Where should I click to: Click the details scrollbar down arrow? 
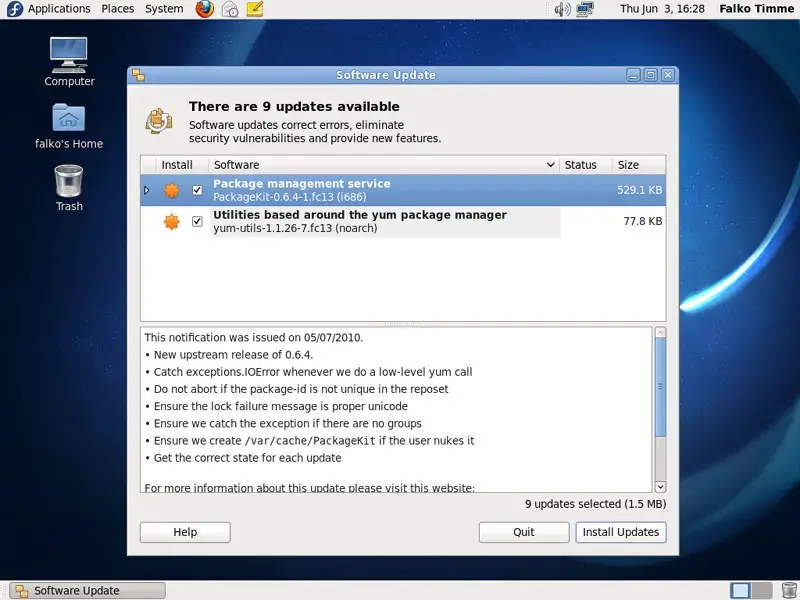tap(660, 487)
